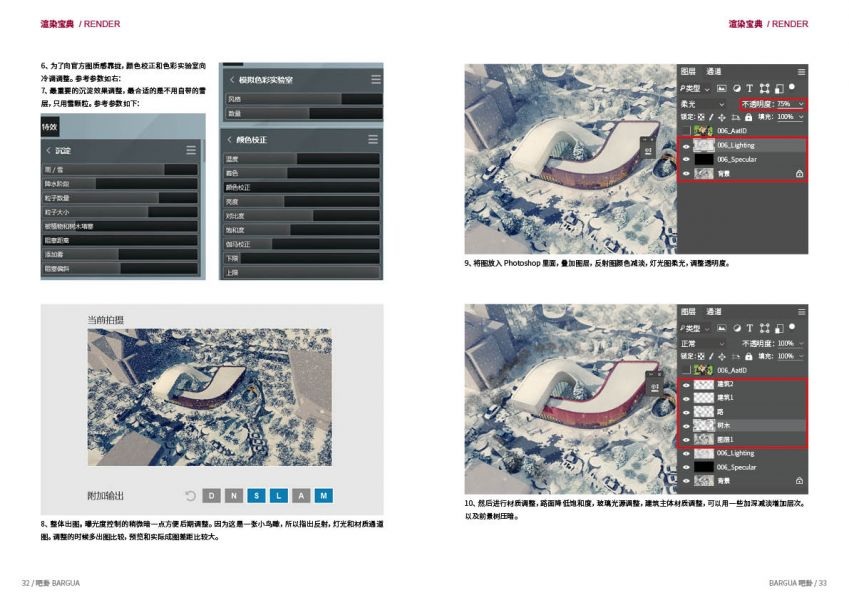Image resolution: width=849 pixels, height=600 pixels.
Task: Click the shape layer filter icon in bottom Layers panel
Action: [x=763, y=327]
